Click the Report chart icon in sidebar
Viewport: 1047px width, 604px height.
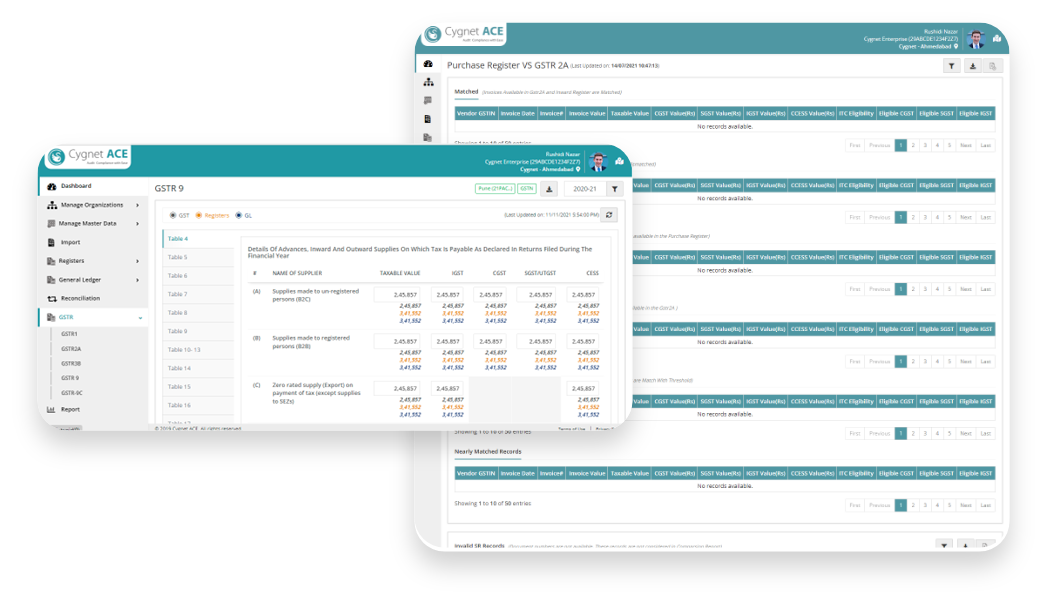click(51, 409)
